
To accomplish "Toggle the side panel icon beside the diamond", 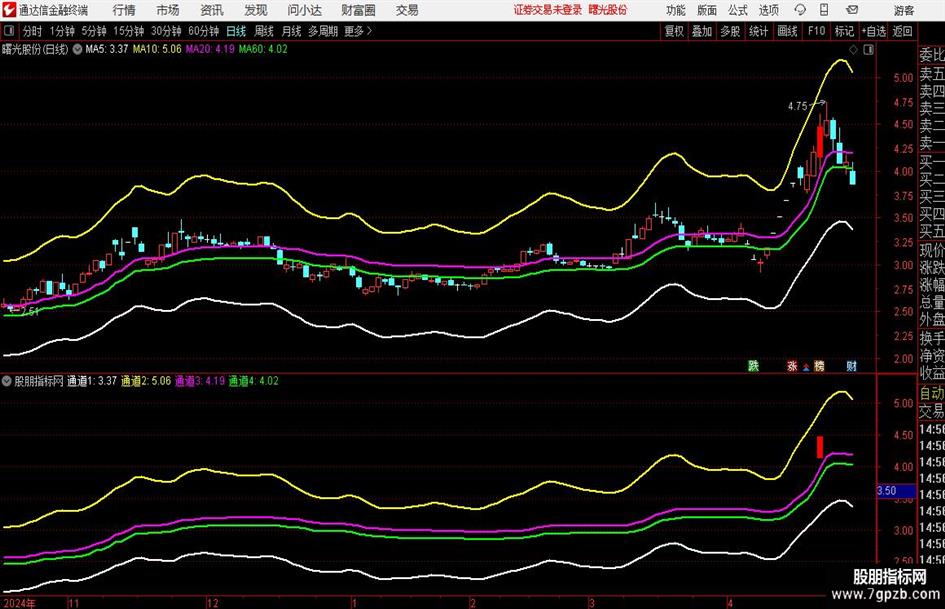I will click(868, 49).
